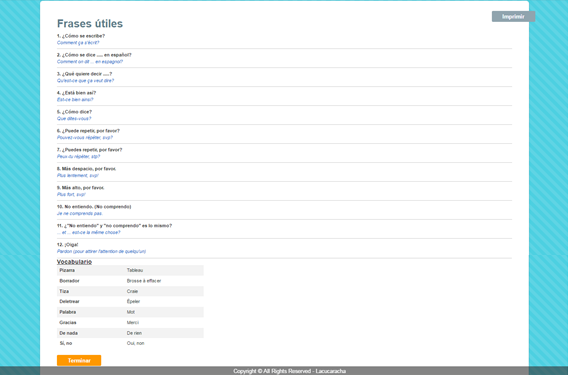The image size is (568, 375).
Task: Click phrase "¿Cómo dice?"
Action: [77, 112]
